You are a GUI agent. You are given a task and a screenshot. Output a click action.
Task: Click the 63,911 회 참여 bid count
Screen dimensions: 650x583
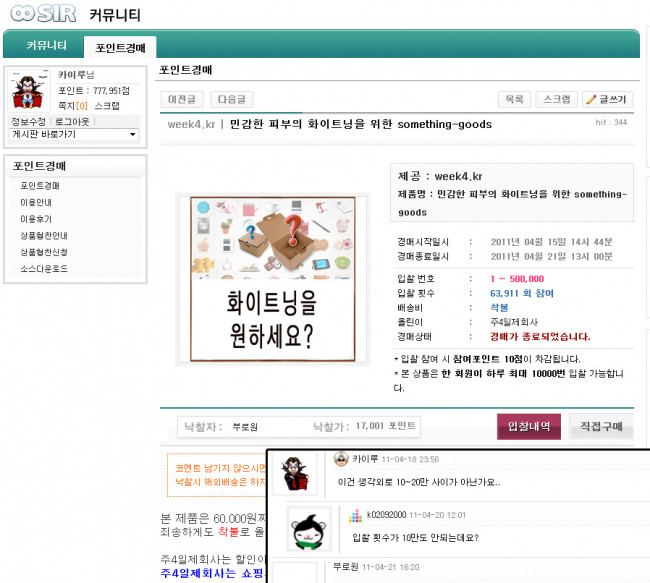pyautogui.click(x=521, y=293)
